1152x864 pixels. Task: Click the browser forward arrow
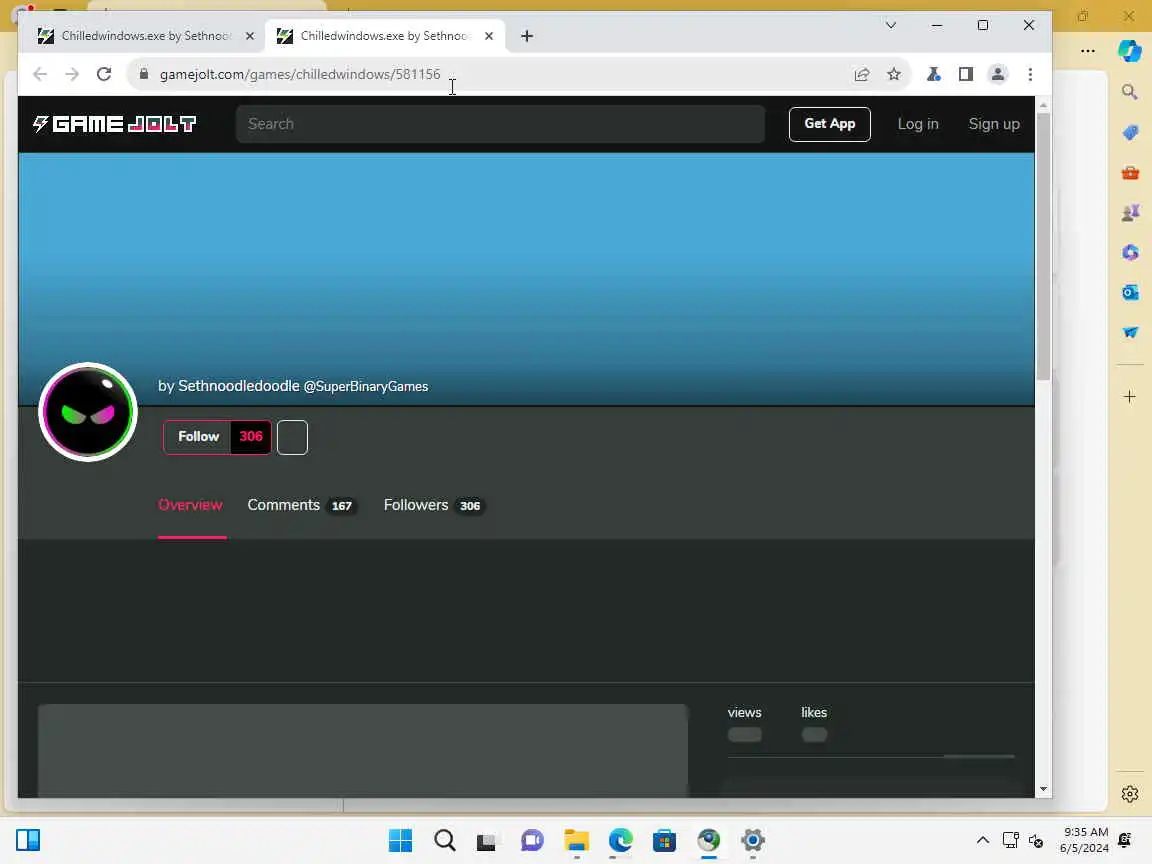coord(72,74)
